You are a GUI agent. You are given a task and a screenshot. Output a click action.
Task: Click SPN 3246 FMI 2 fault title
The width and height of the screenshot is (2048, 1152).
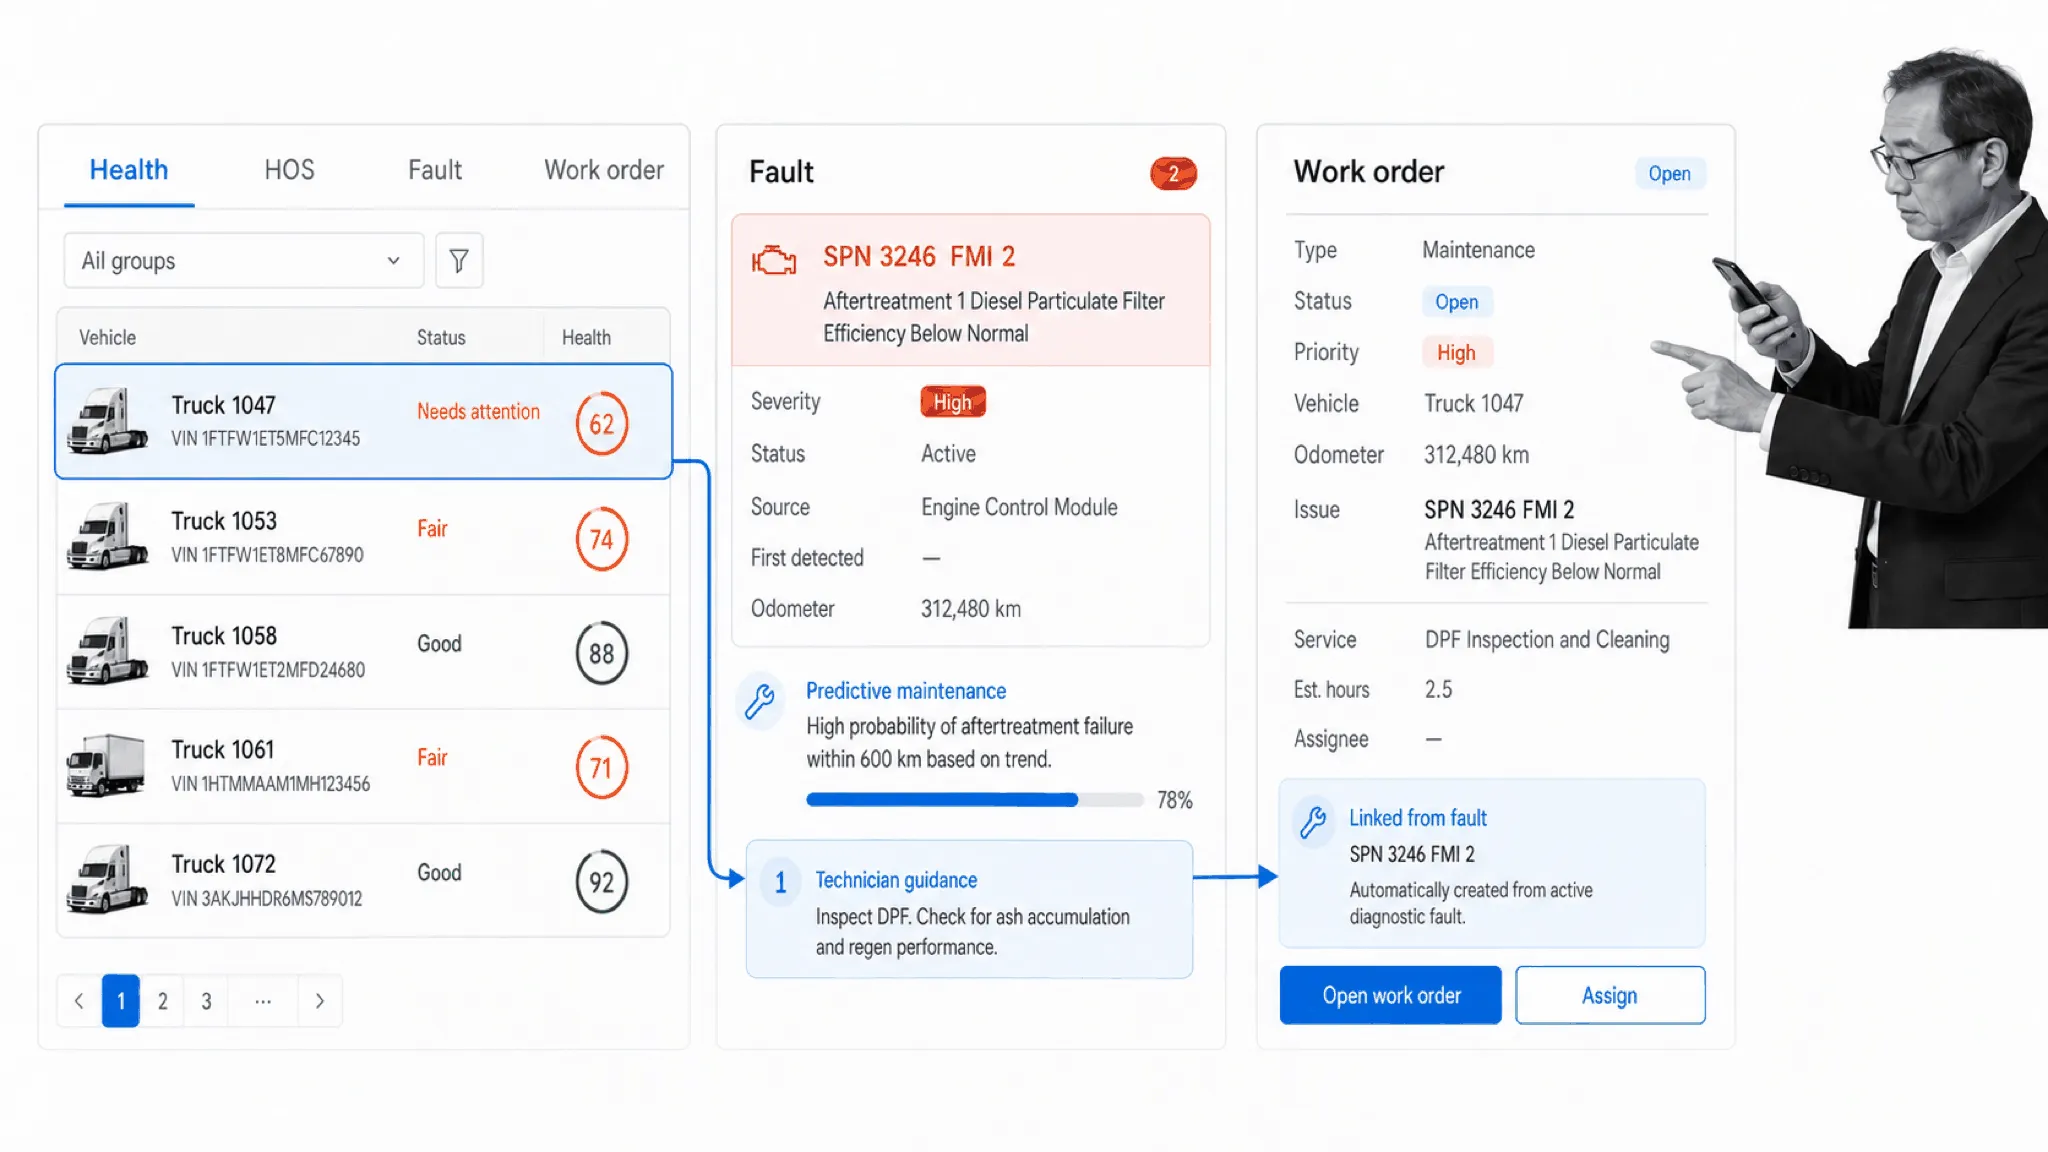(919, 257)
